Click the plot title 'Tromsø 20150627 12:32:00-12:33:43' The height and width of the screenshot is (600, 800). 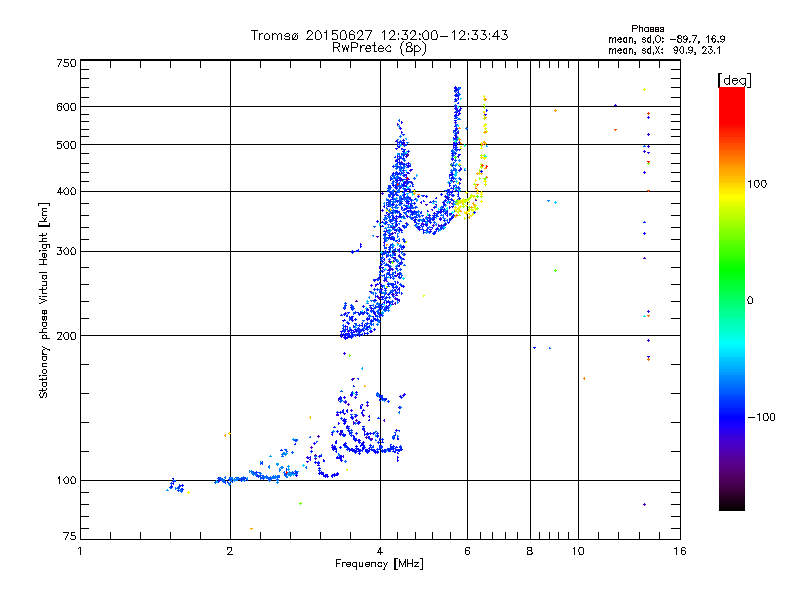379,35
